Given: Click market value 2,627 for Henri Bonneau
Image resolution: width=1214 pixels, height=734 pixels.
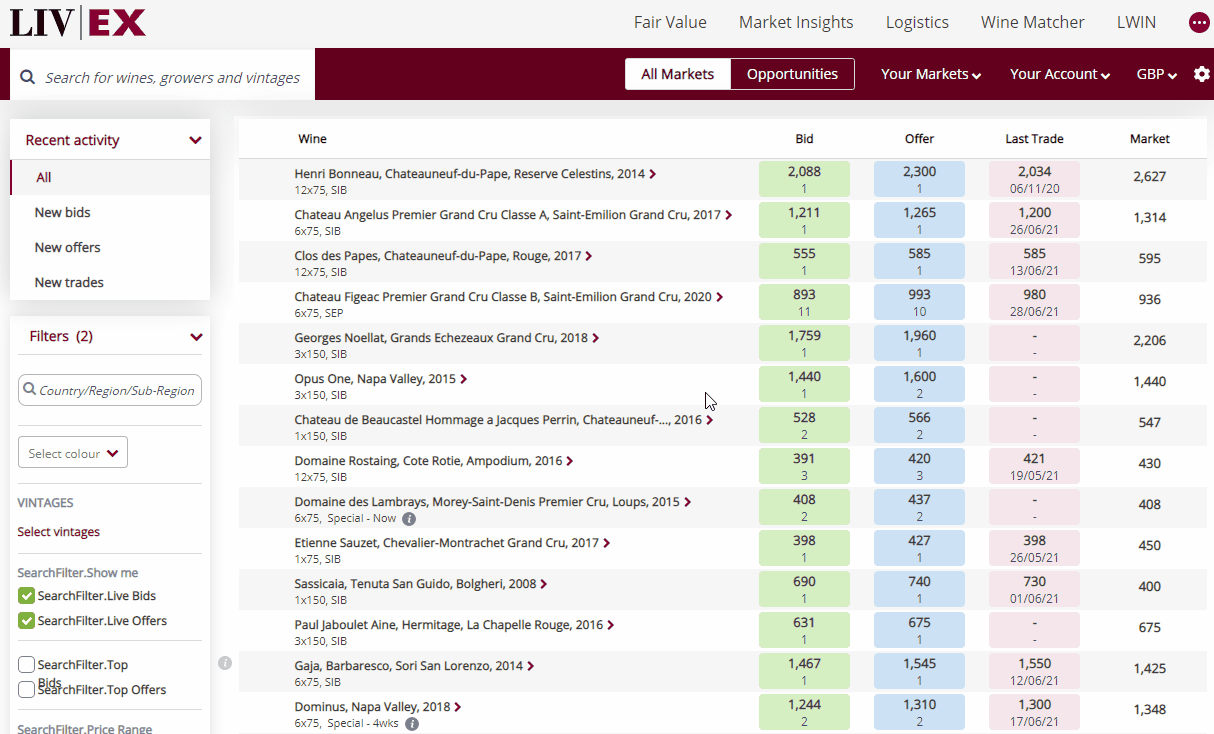Looking at the screenshot, I should [1150, 177].
